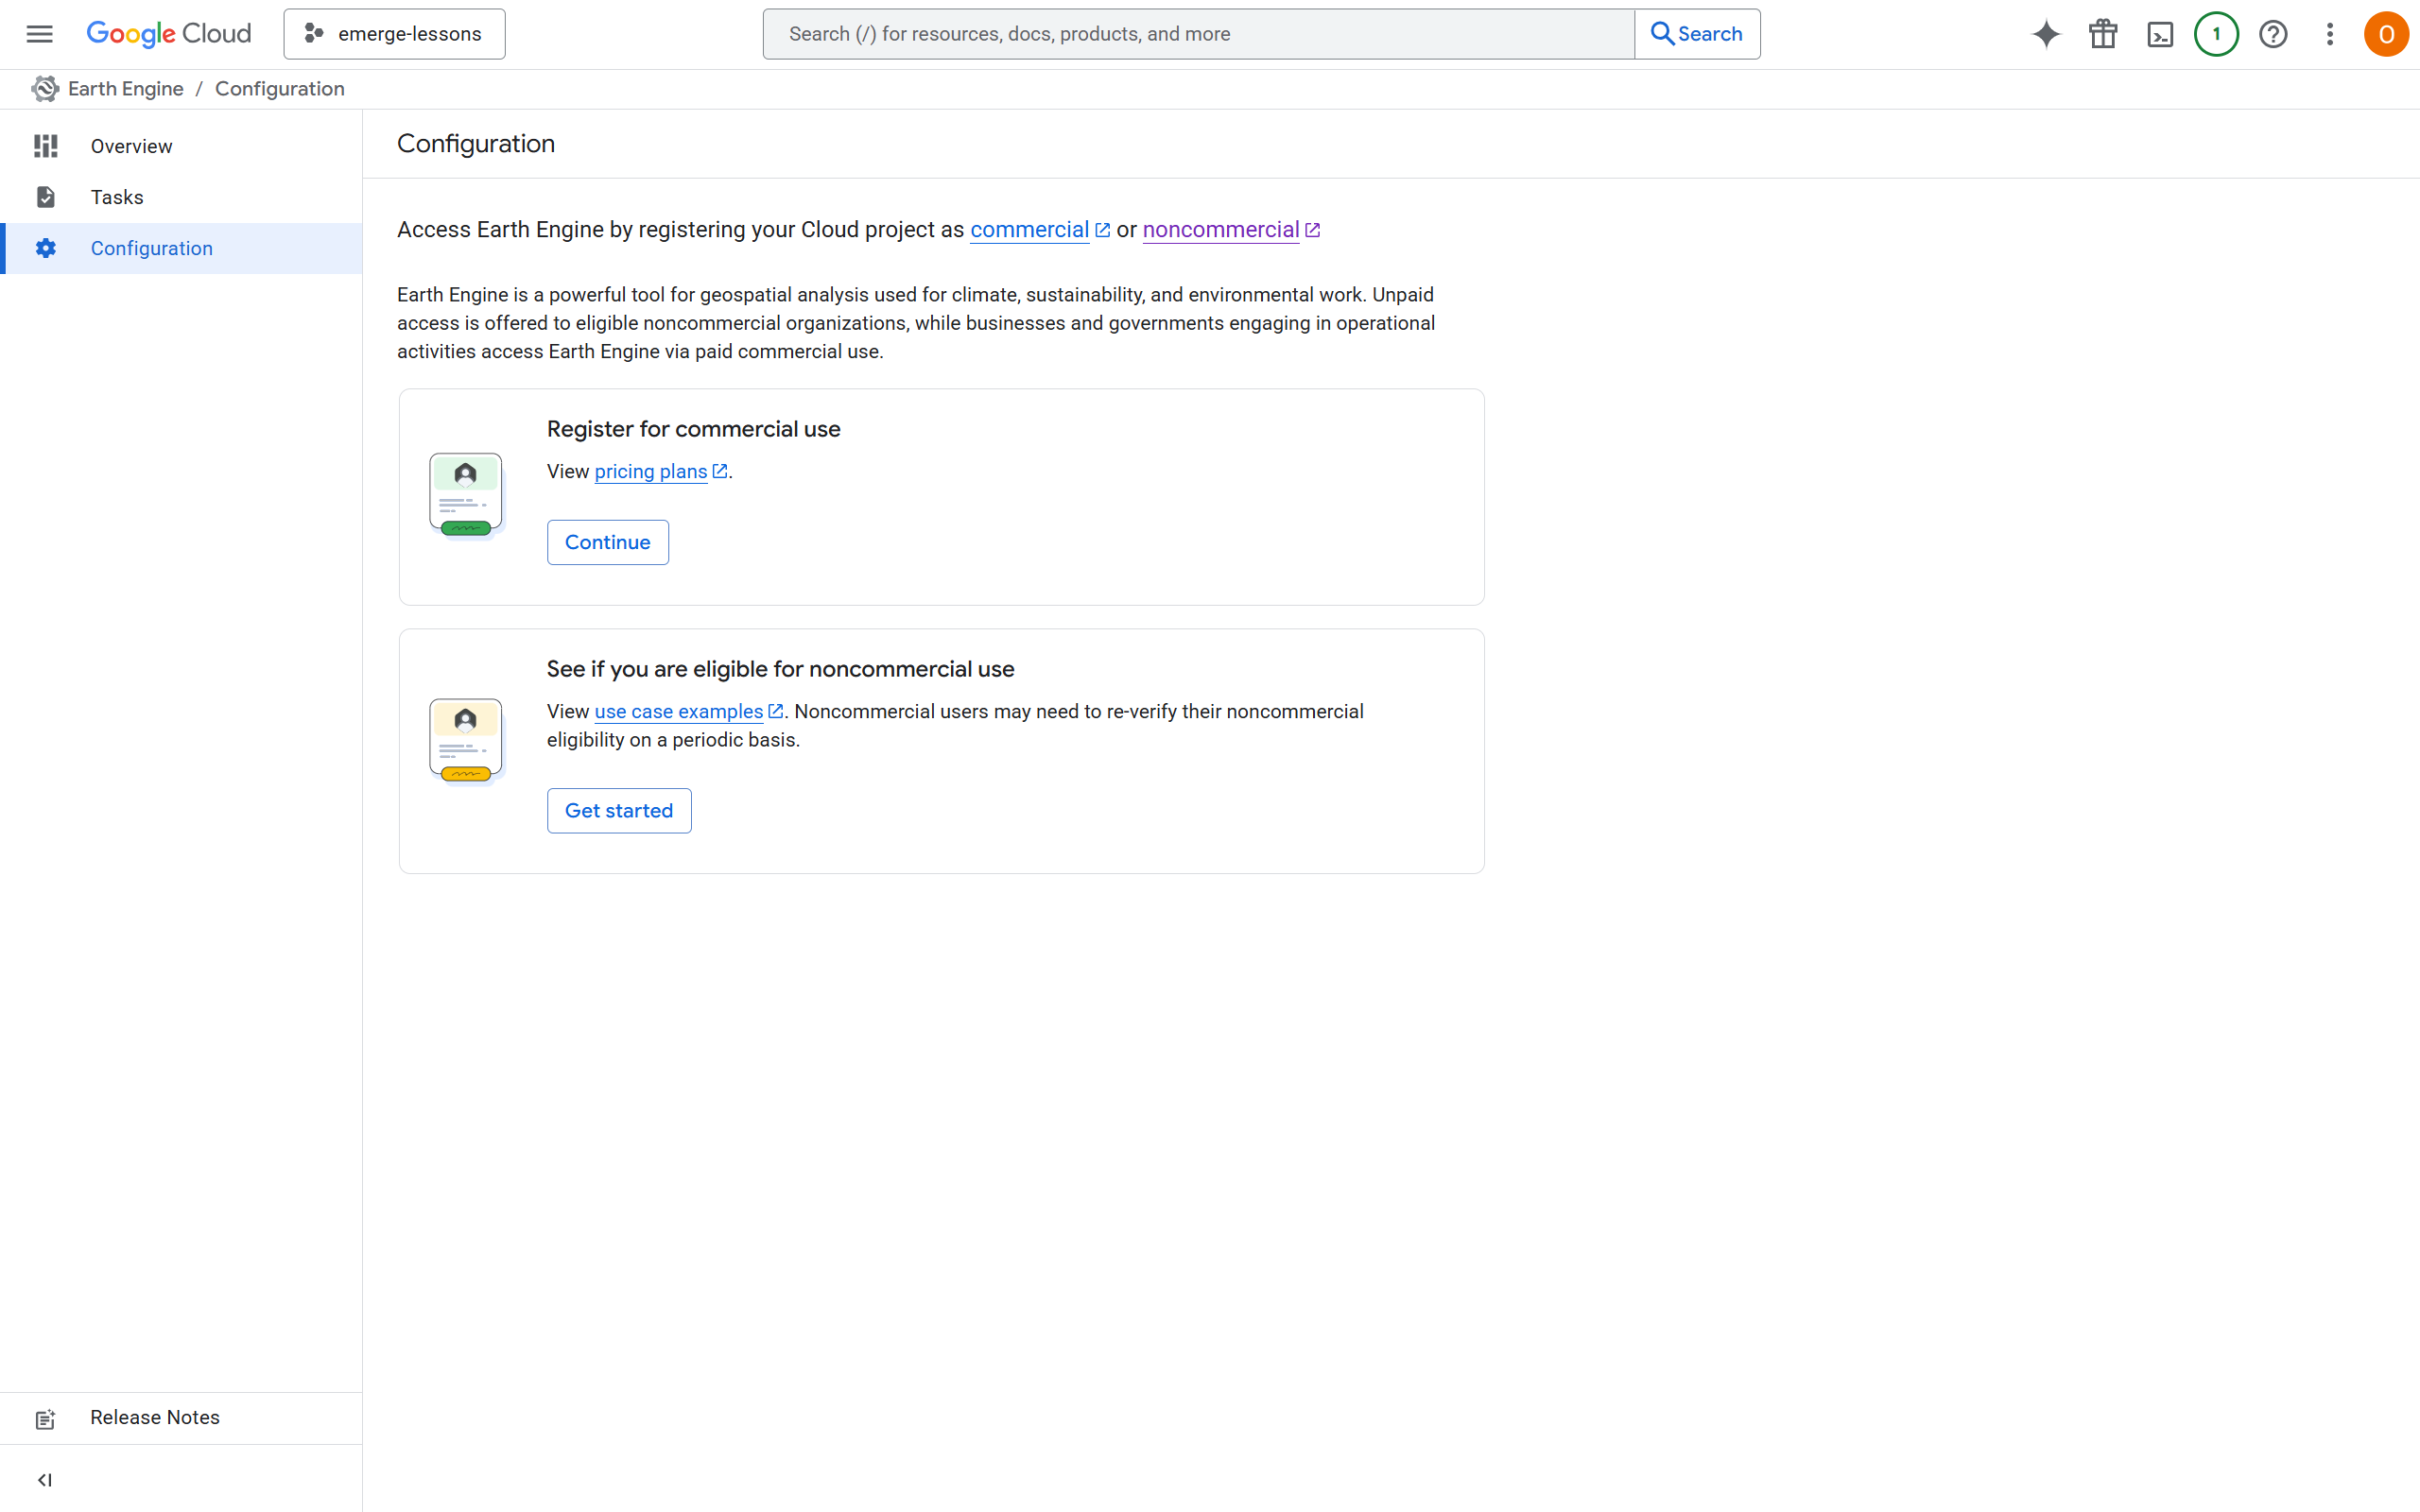Open the navigation menu hamburger icon

coord(39,33)
